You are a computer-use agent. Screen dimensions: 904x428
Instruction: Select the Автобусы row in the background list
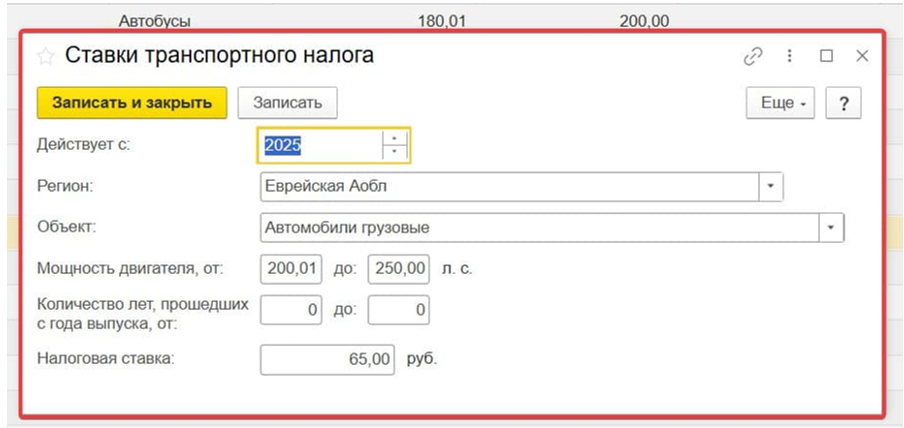click(x=155, y=19)
